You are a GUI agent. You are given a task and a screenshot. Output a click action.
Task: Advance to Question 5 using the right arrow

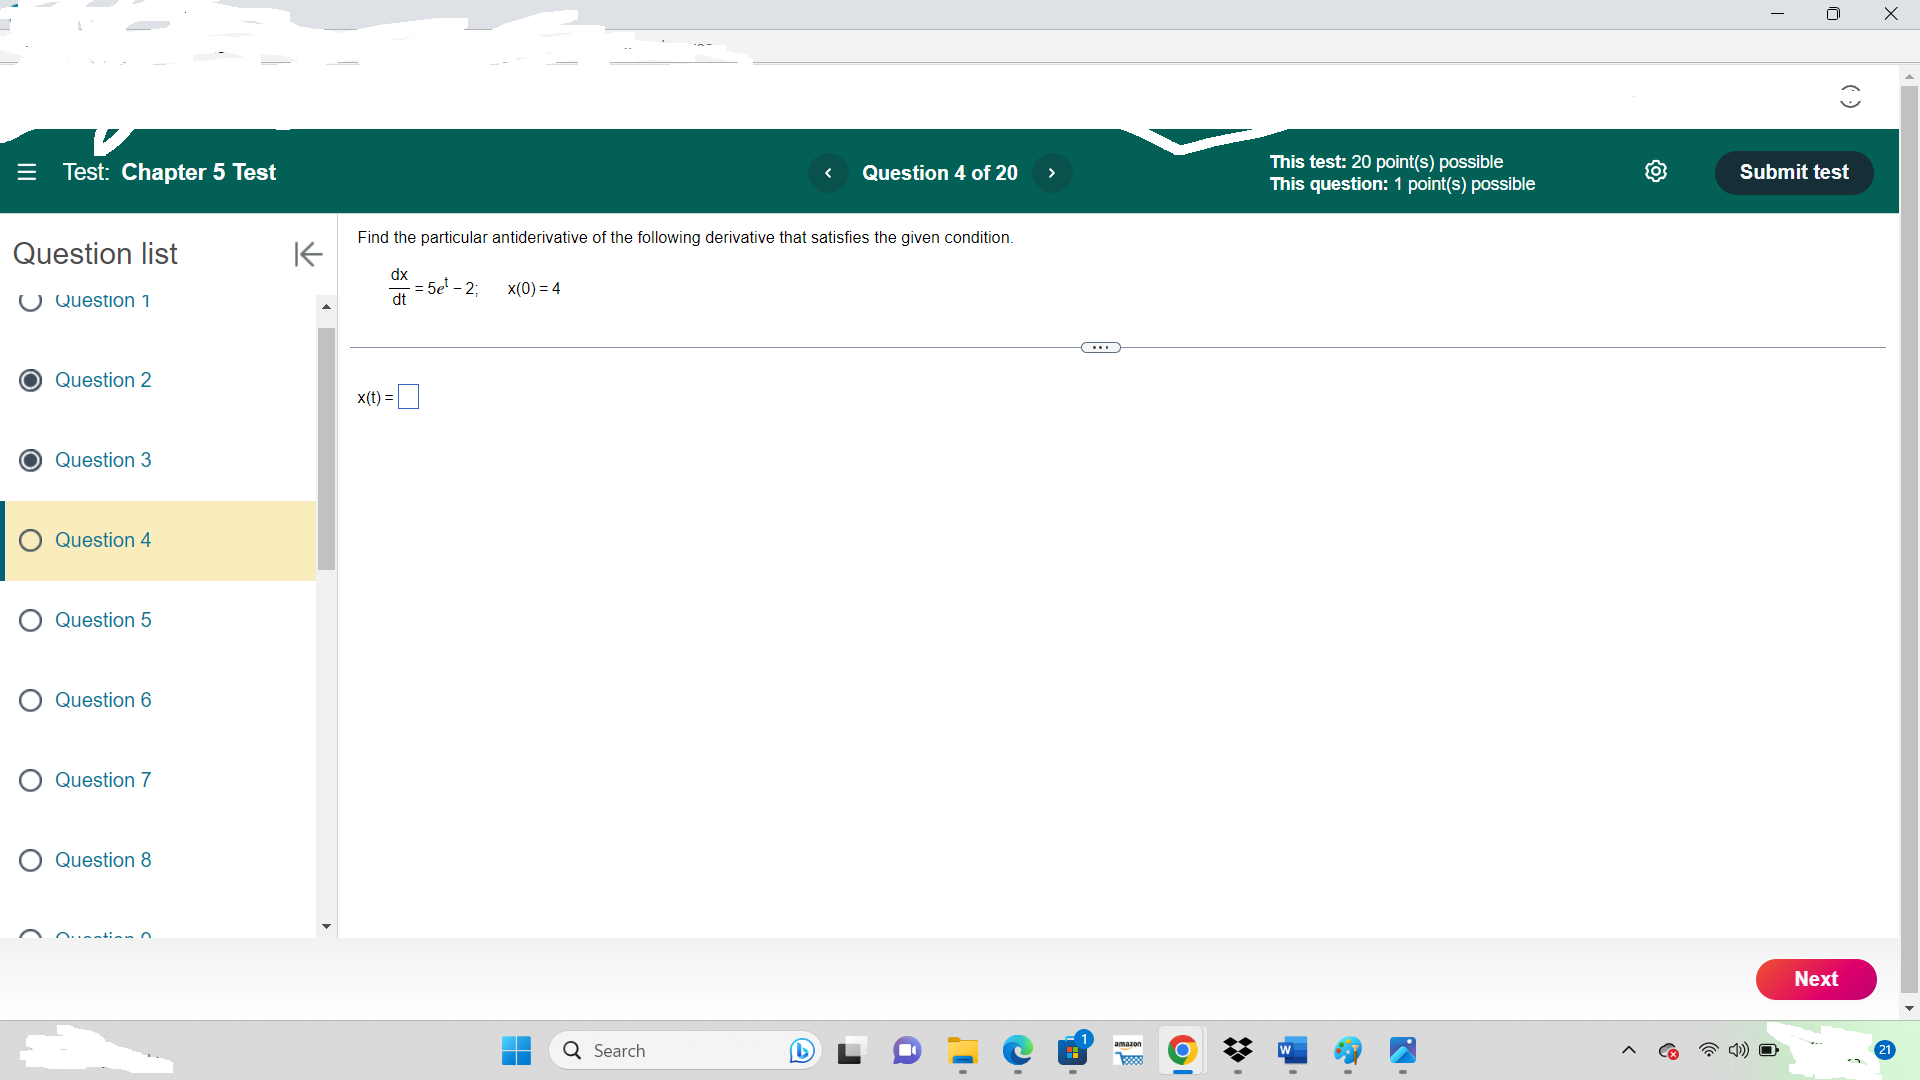1052,172
